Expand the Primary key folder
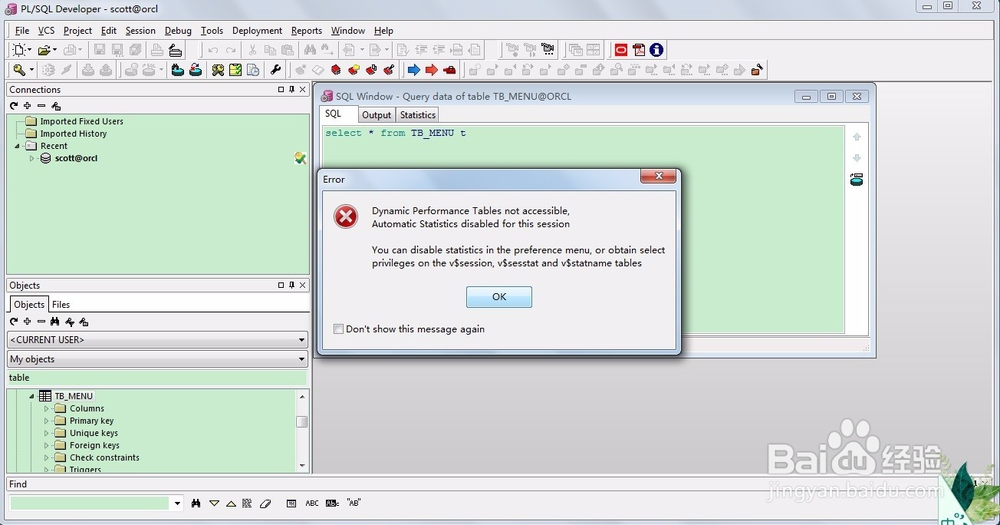 pos(46,421)
